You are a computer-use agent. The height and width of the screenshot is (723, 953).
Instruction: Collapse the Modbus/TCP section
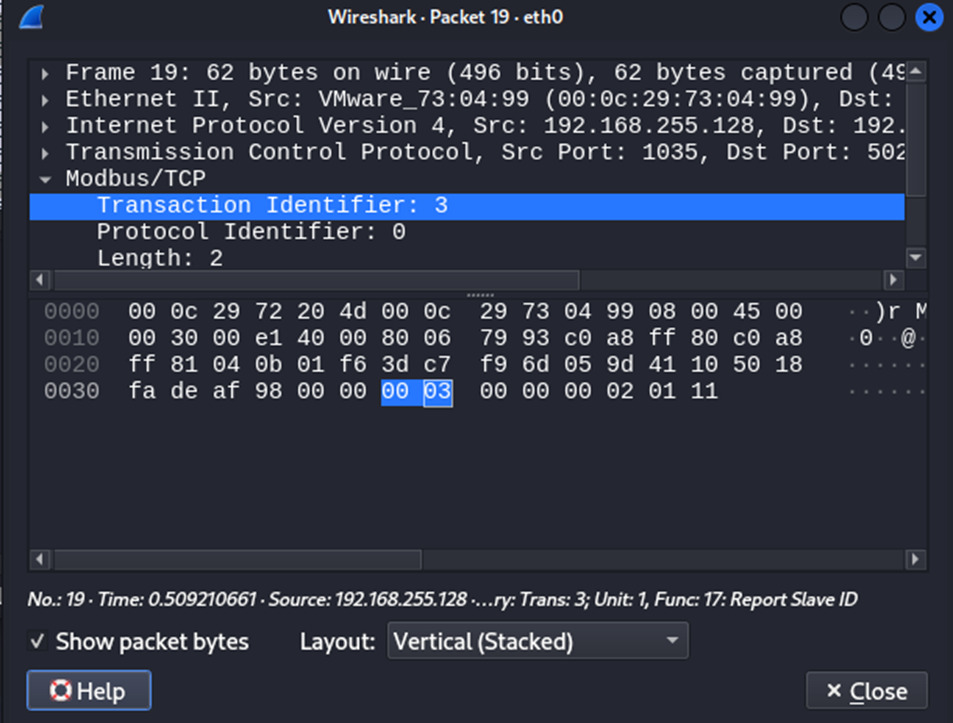[45, 178]
